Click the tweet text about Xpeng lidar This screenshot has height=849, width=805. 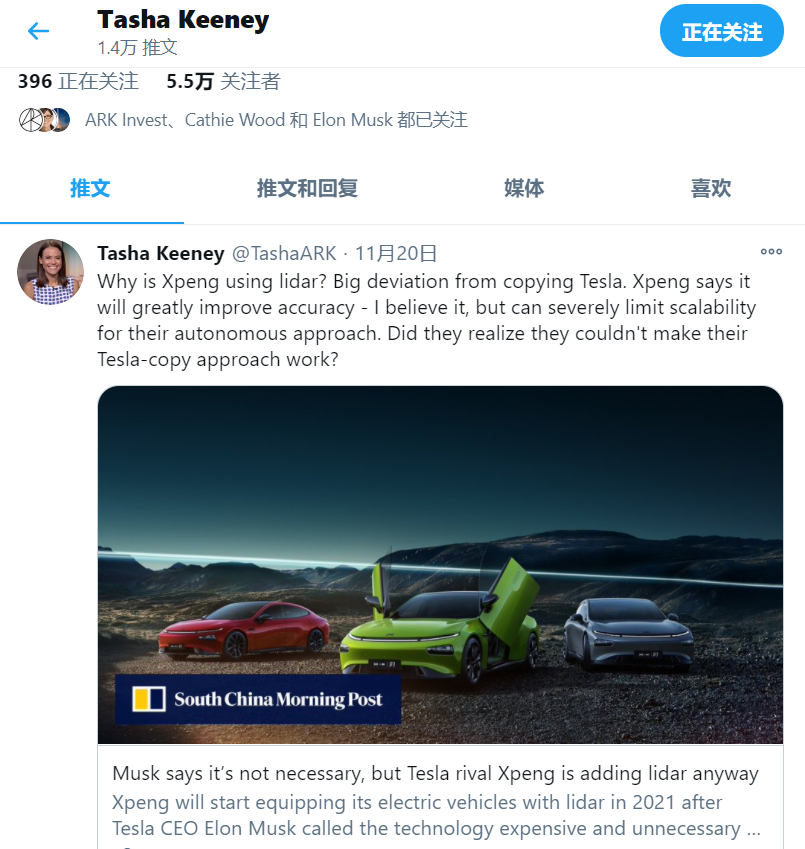click(427, 321)
